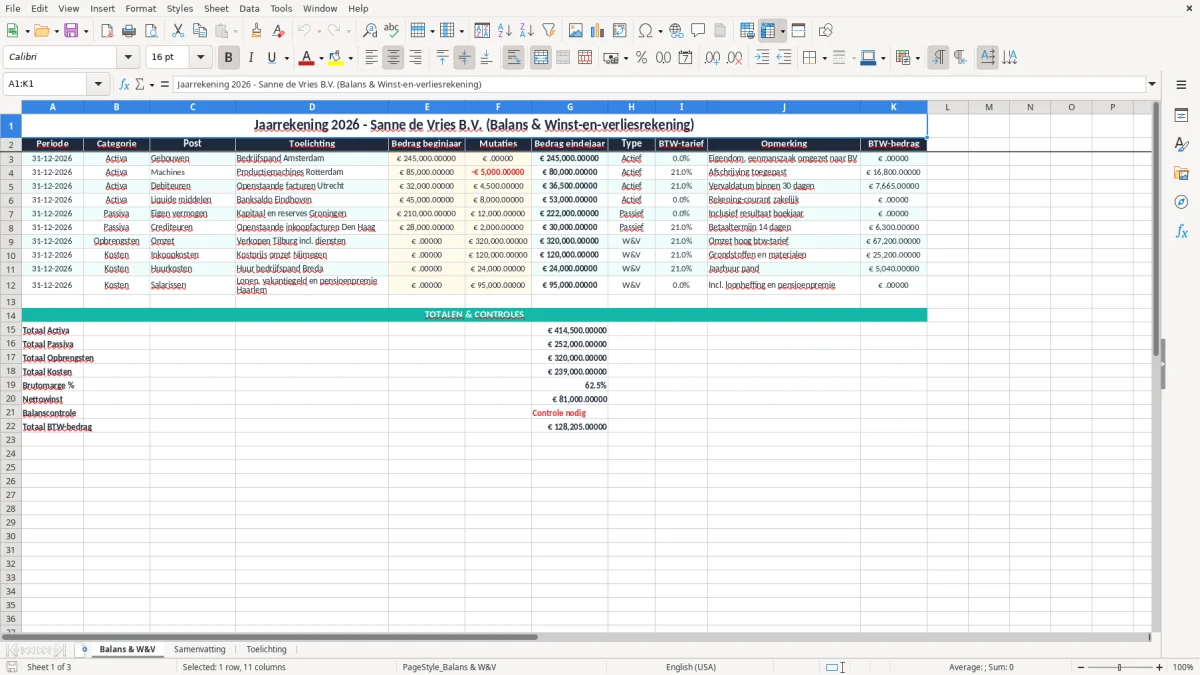Toggle Print Preview
The height and width of the screenshot is (675, 1200).
150,31
